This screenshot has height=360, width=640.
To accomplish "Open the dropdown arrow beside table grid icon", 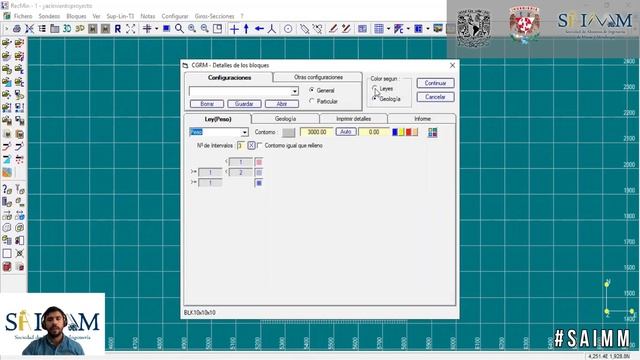I will tap(388, 29).
